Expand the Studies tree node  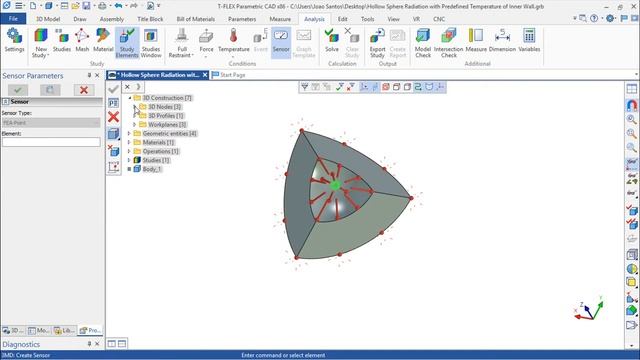[x=129, y=160]
